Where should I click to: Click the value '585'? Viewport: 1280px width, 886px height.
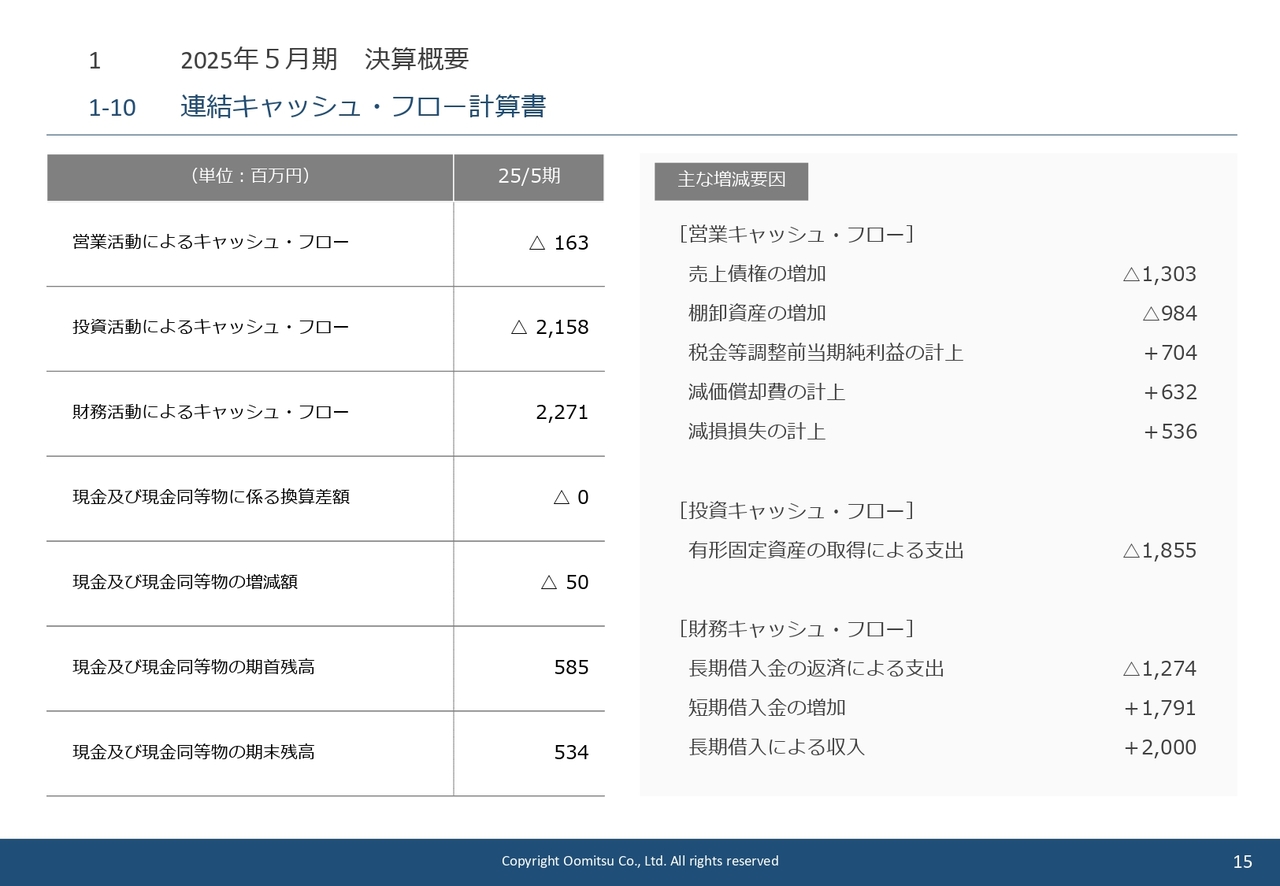pyautogui.click(x=572, y=667)
